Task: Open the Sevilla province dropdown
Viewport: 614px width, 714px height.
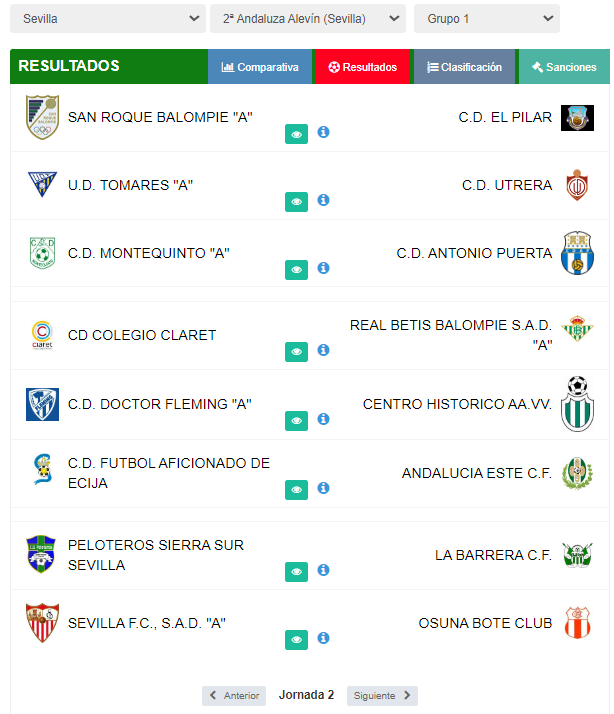Action: [x=108, y=19]
